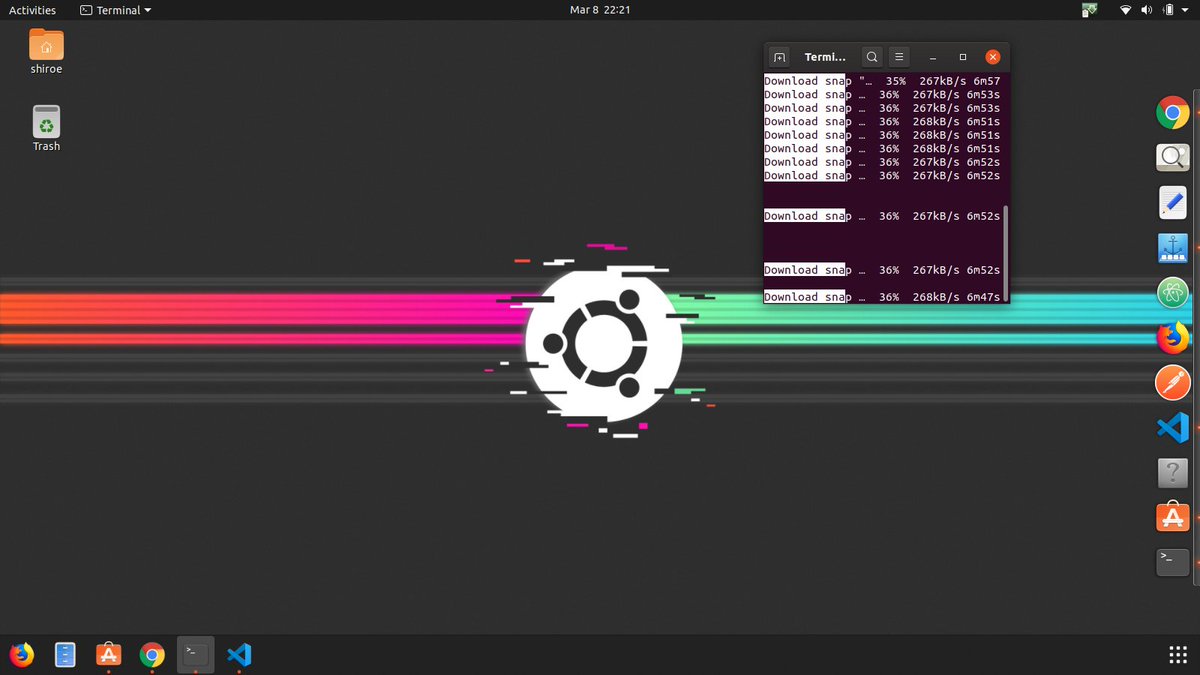Viewport: 1200px width, 675px height.
Task: Expand the Terminal app menu in top bar
Action: click(116, 10)
